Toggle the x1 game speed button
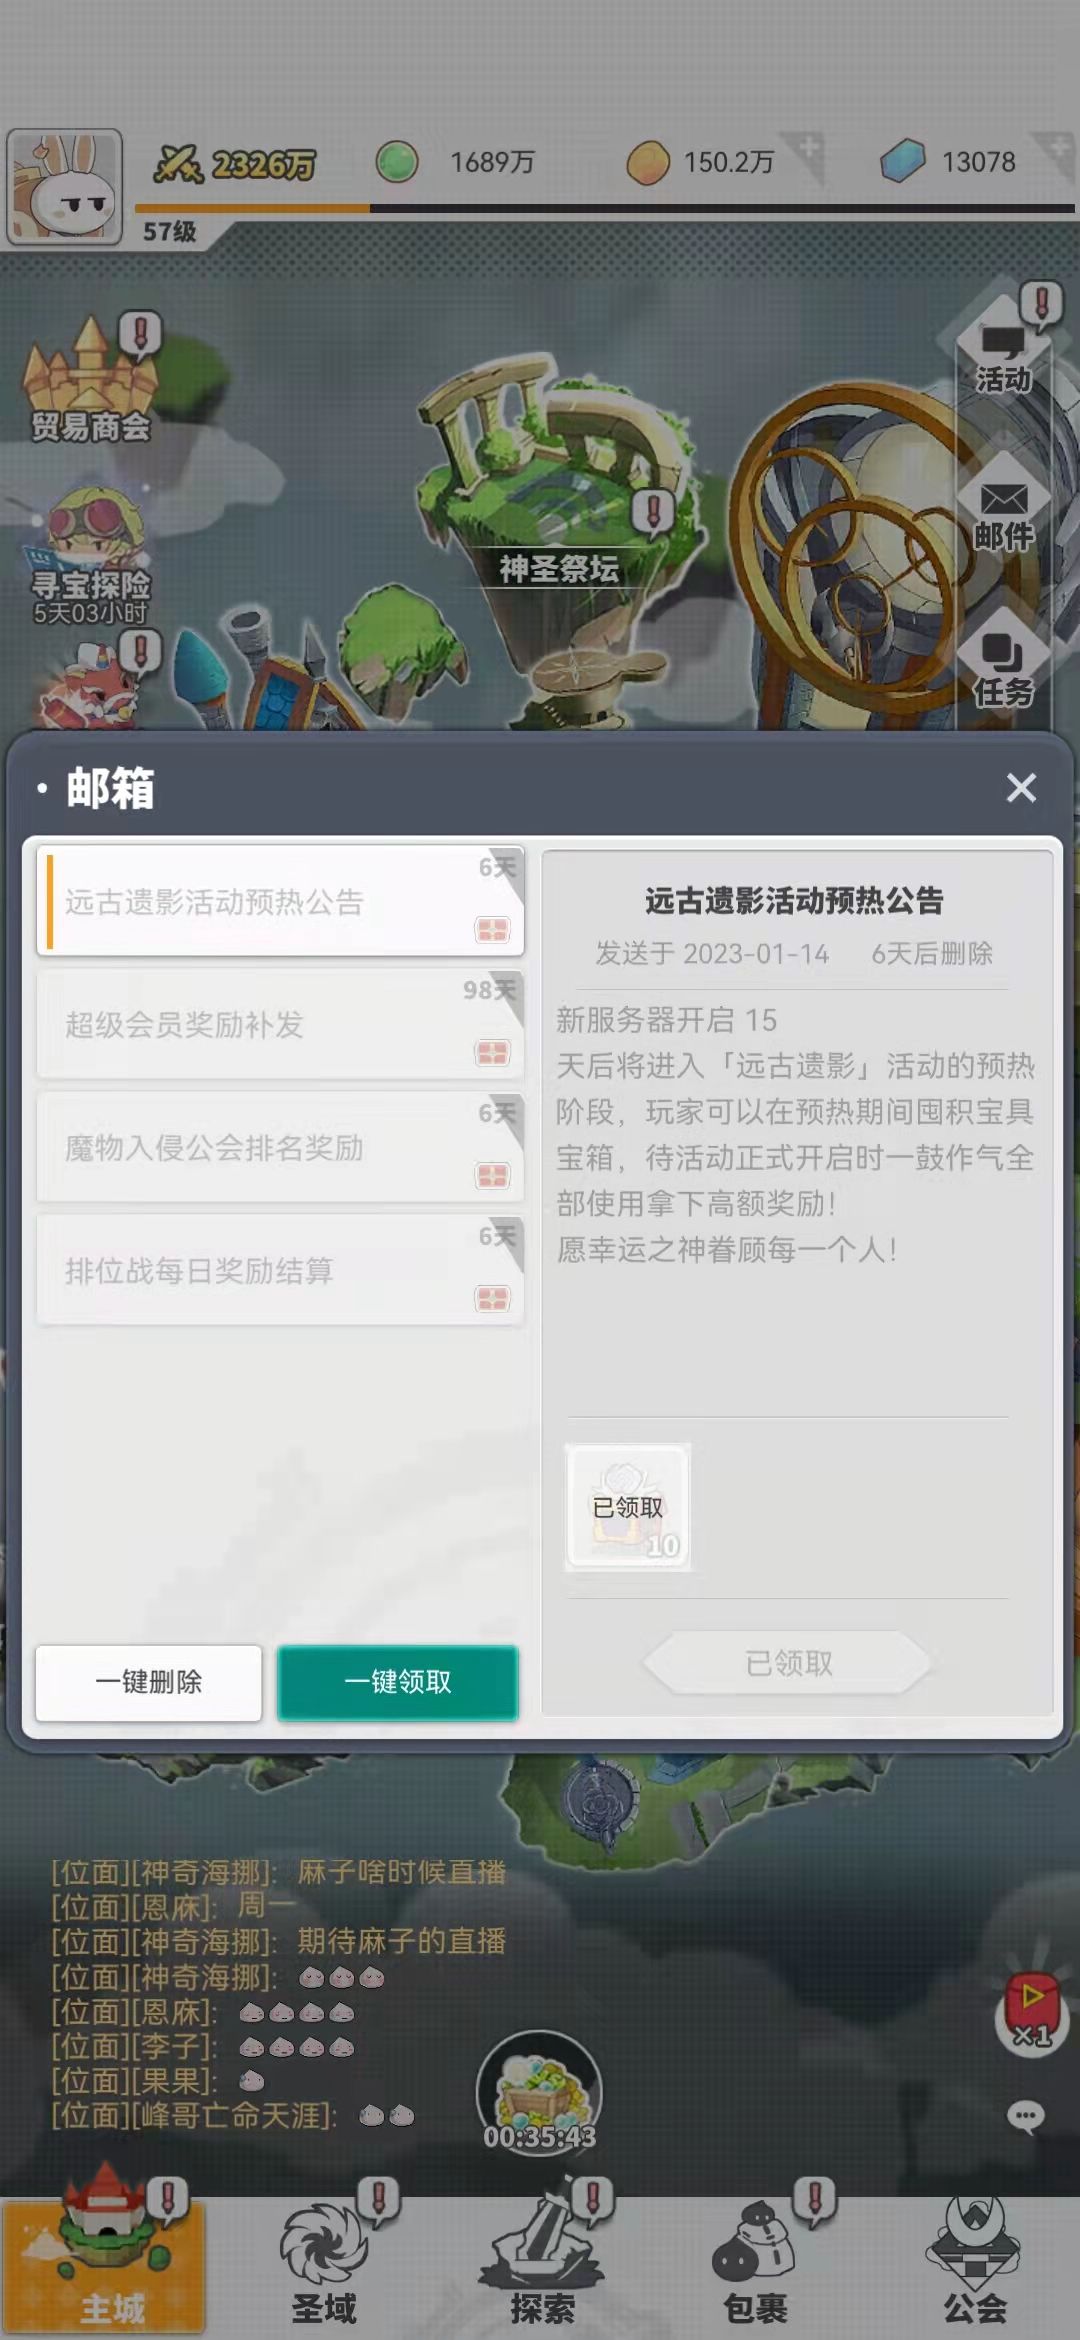This screenshot has height=2340, width=1080. click(1030, 2008)
